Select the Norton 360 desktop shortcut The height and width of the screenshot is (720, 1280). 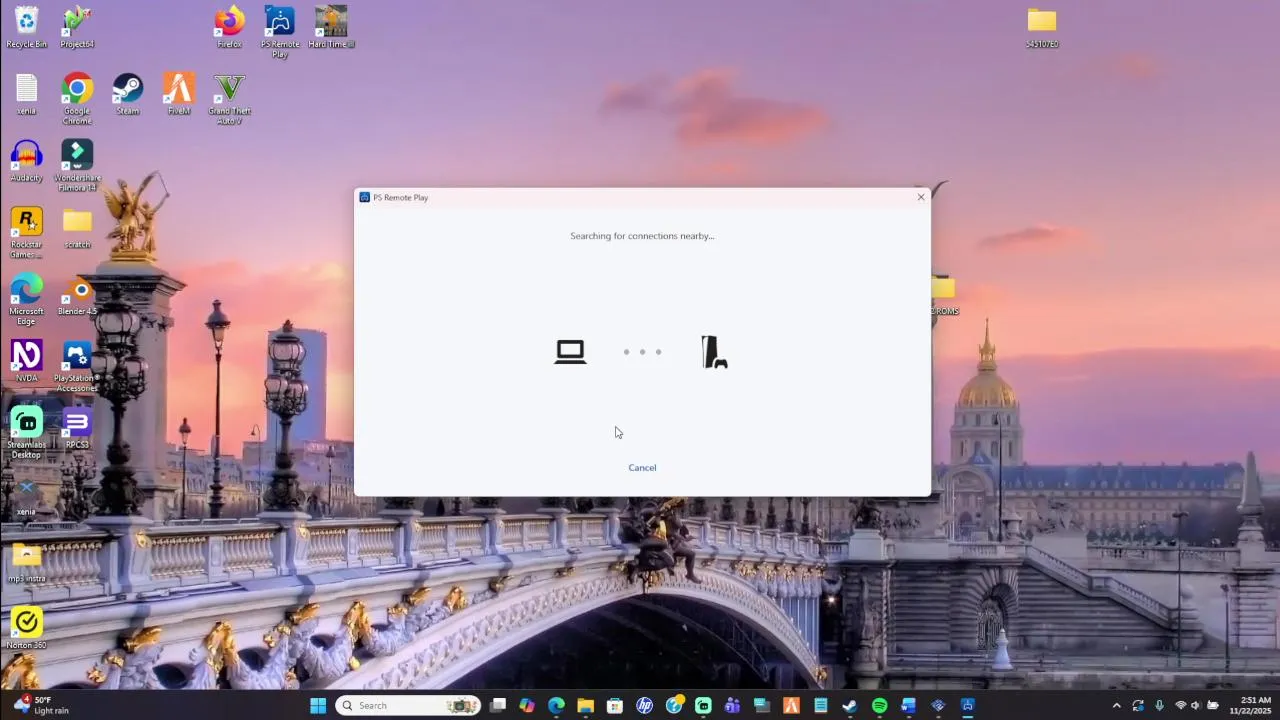coord(27,628)
